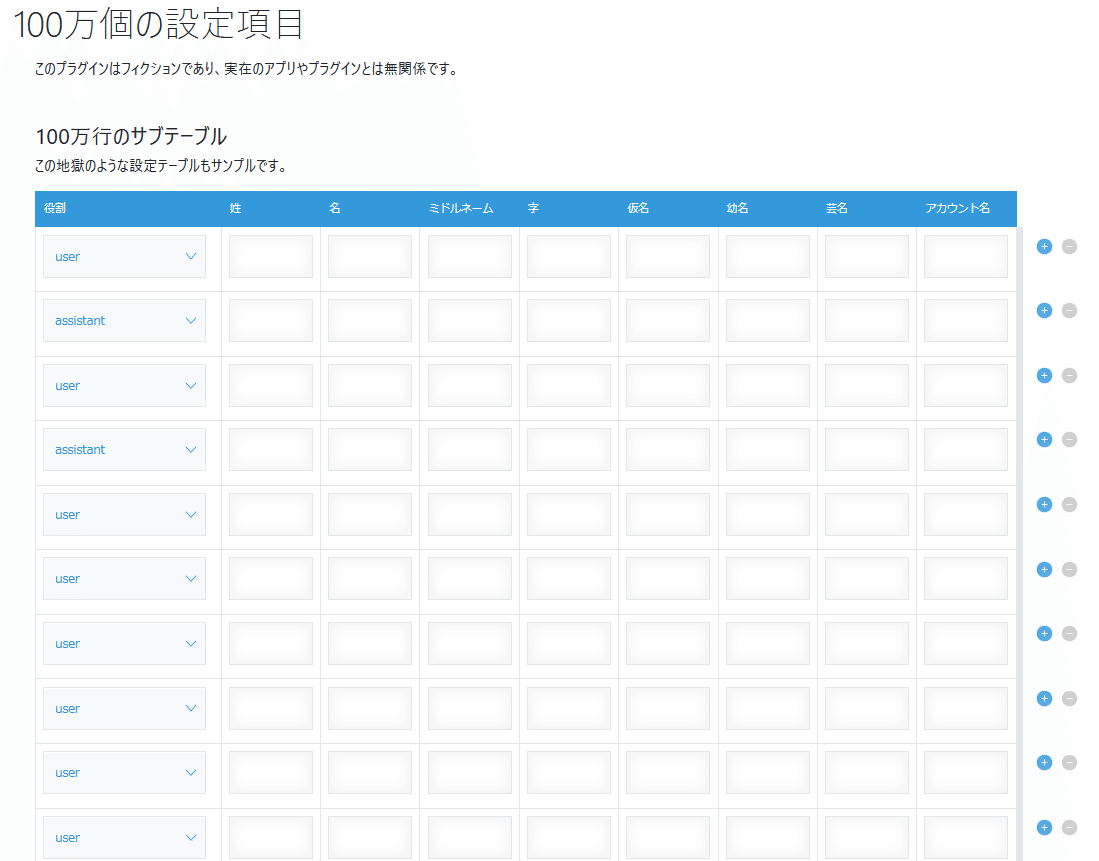Click the minus icon of the eighth row
This screenshot has height=861, width=1099.
point(1069,698)
